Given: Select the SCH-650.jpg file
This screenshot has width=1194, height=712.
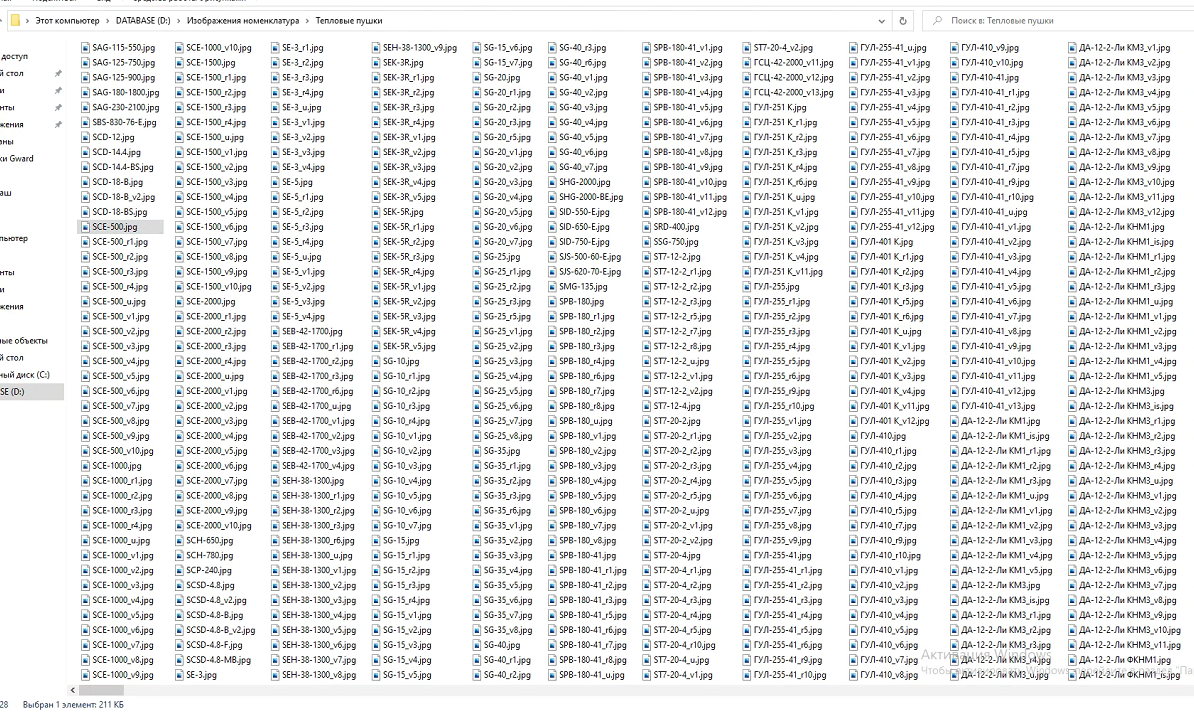Looking at the screenshot, I should pos(209,540).
